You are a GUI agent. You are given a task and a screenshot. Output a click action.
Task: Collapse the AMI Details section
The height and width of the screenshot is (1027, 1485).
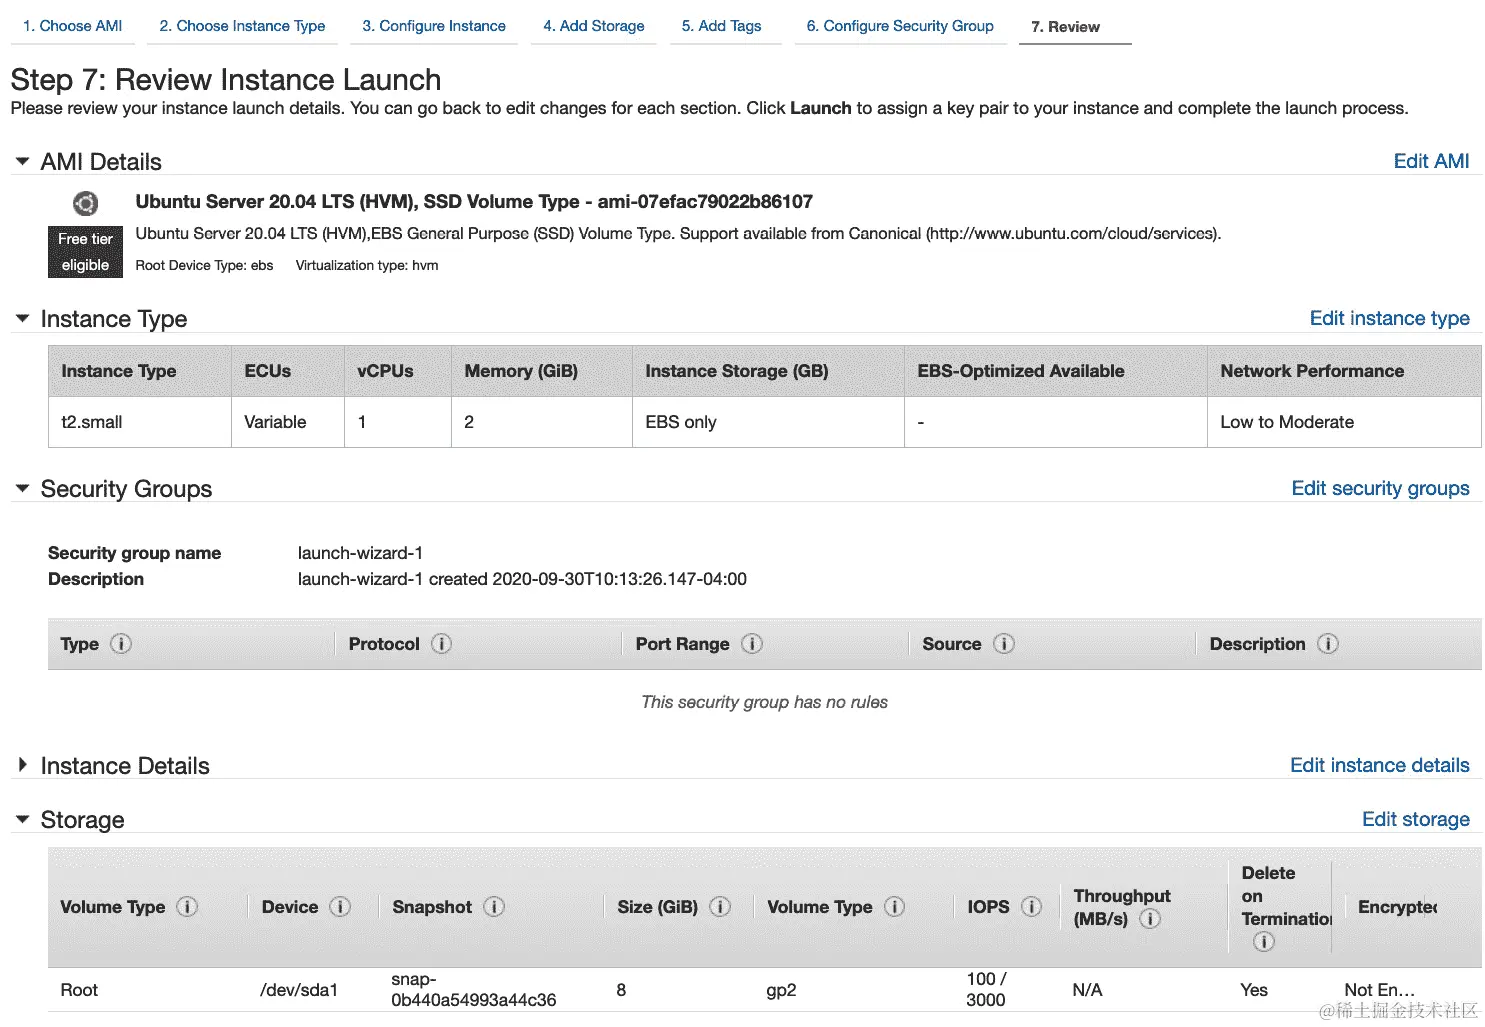pos(22,161)
